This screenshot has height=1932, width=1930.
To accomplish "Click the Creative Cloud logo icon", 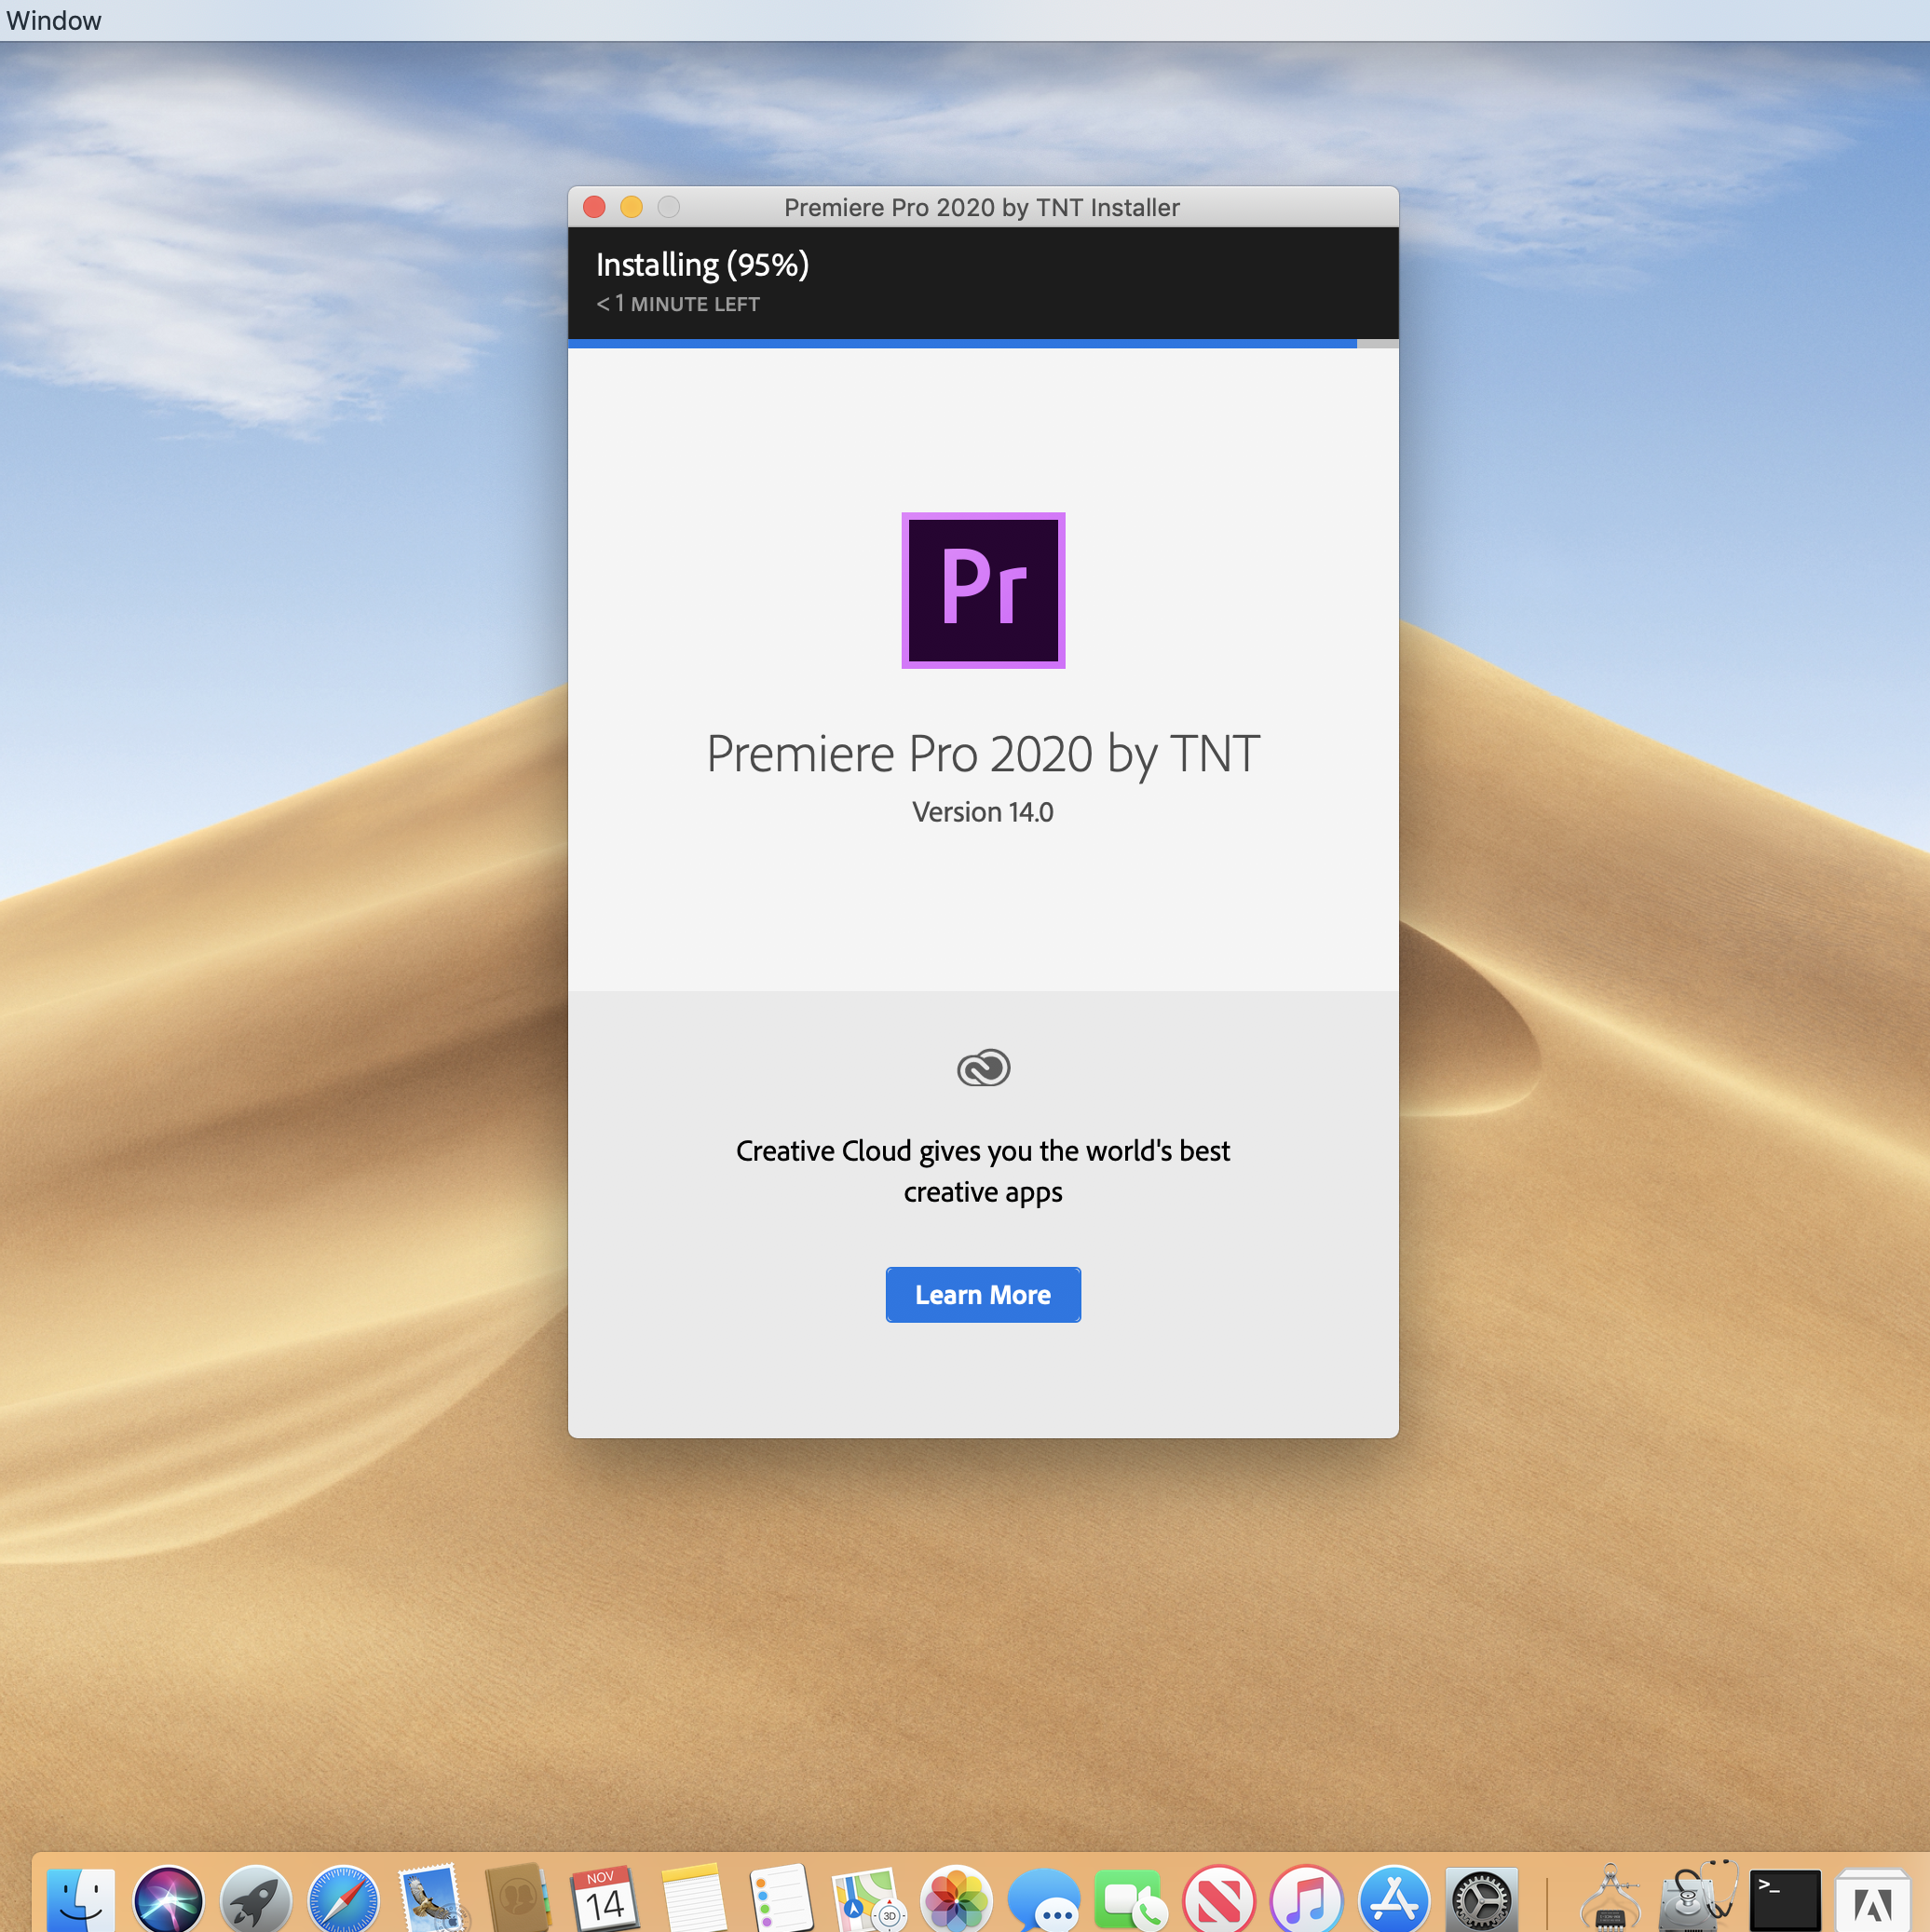I will [x=983, y=1068].
